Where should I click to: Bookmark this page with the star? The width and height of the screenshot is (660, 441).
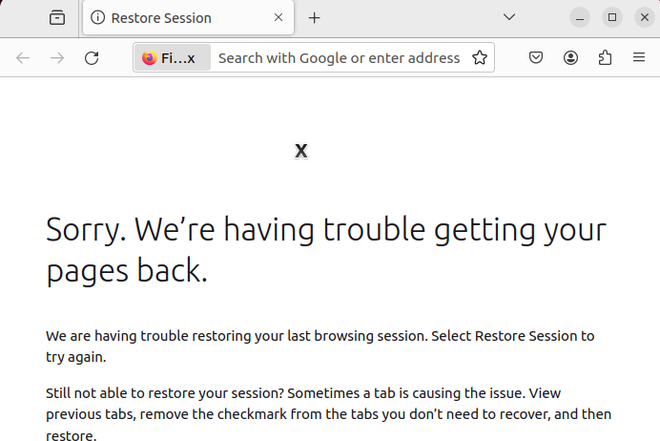tap(480, 58)
